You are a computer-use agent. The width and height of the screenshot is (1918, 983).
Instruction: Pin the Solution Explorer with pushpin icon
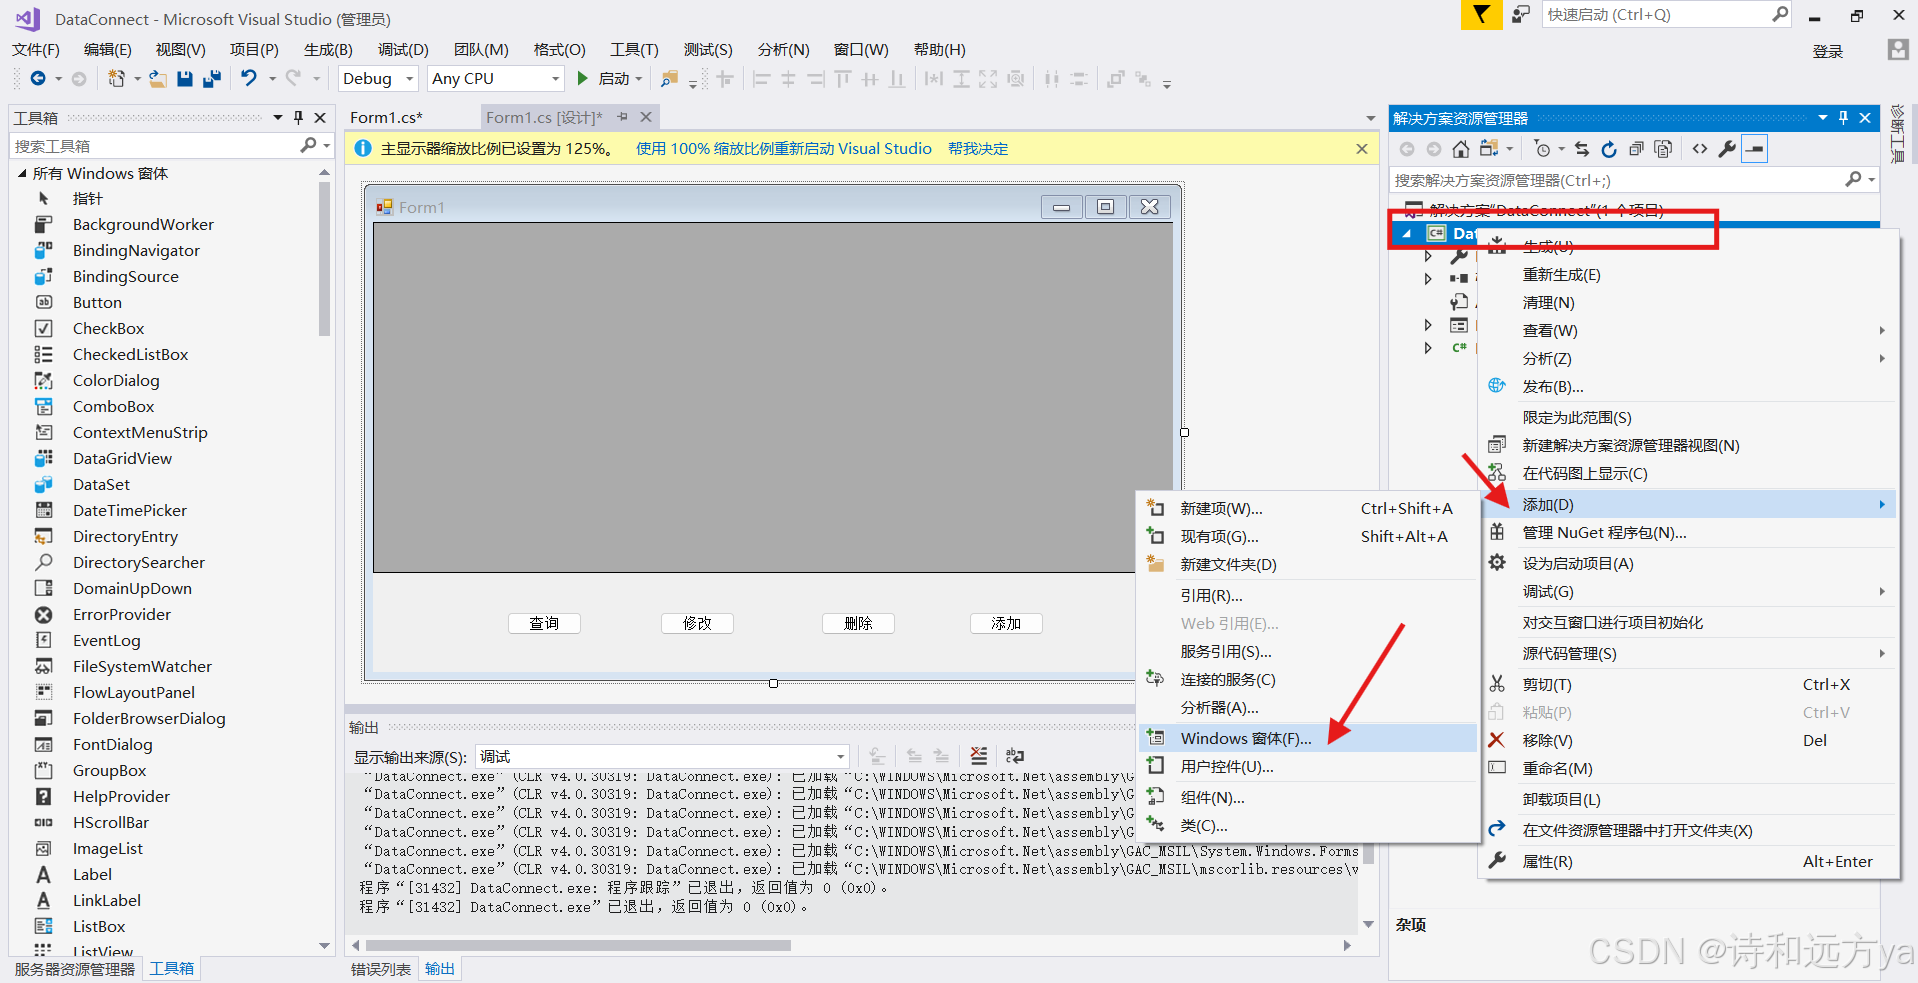[1844, 118]
